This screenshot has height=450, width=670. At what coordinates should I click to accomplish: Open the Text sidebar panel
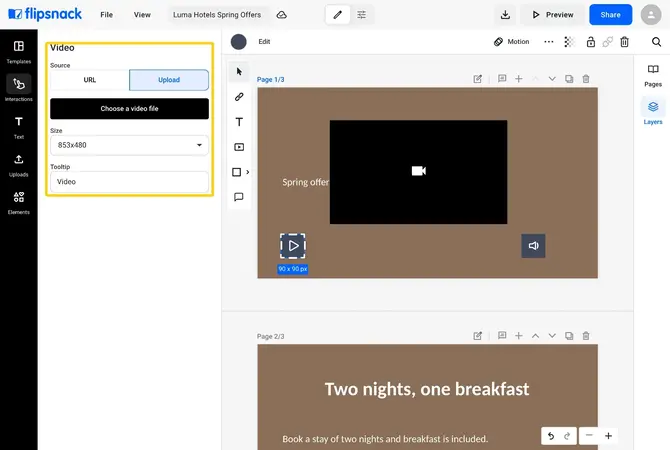18,127
